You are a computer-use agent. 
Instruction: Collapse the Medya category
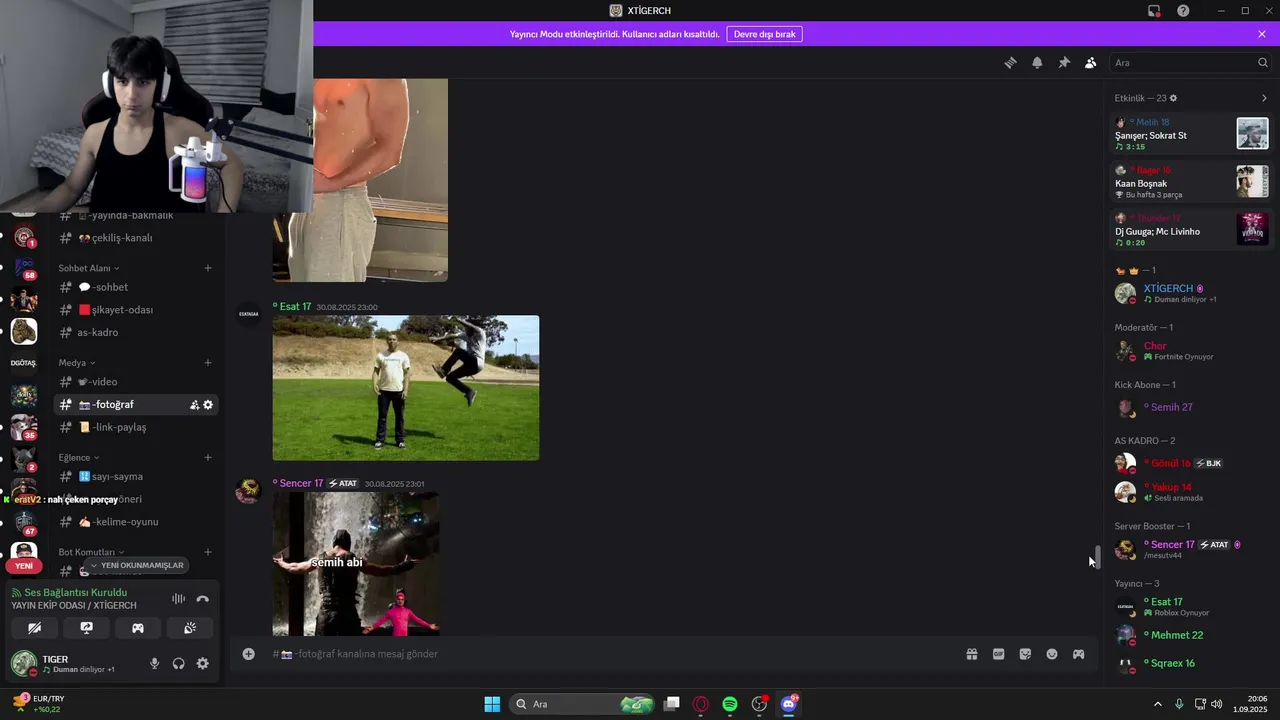[76, 363]
